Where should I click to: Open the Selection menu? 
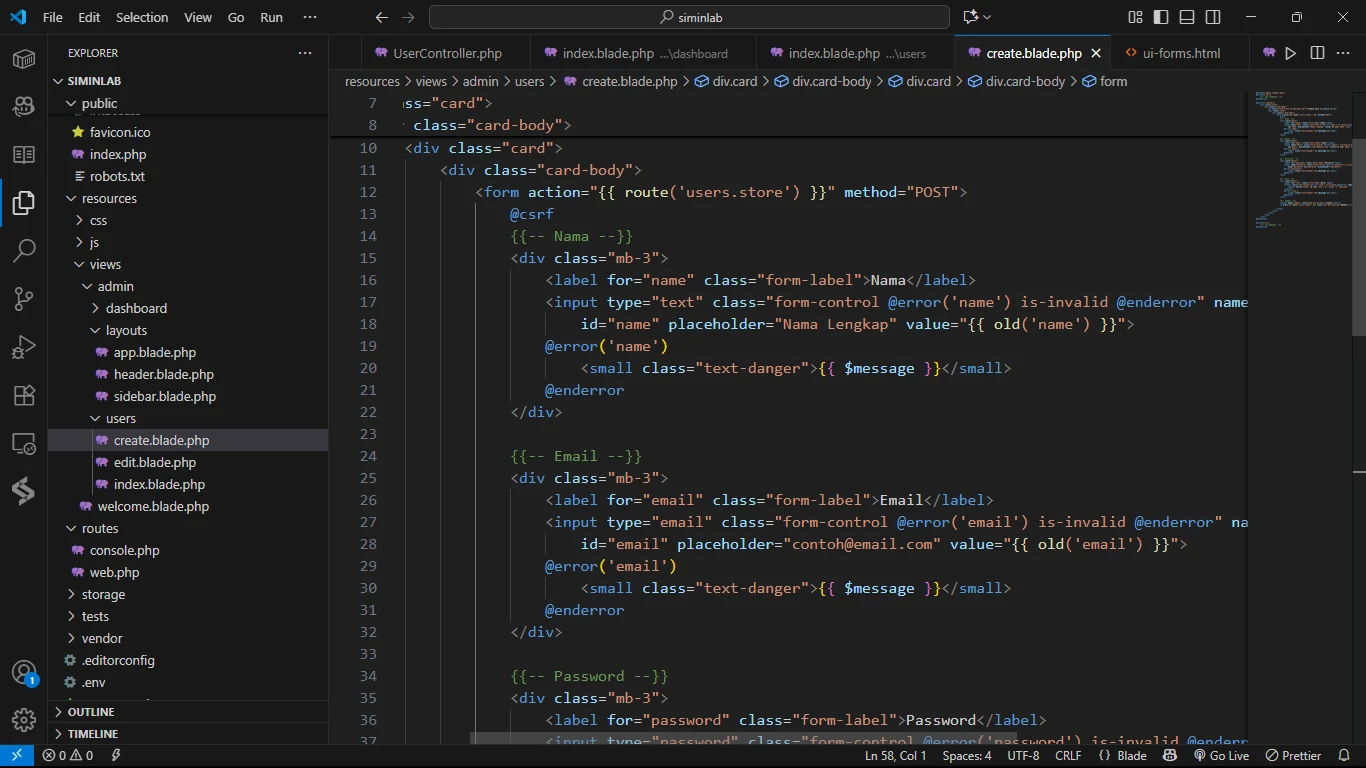click(142, 17)
